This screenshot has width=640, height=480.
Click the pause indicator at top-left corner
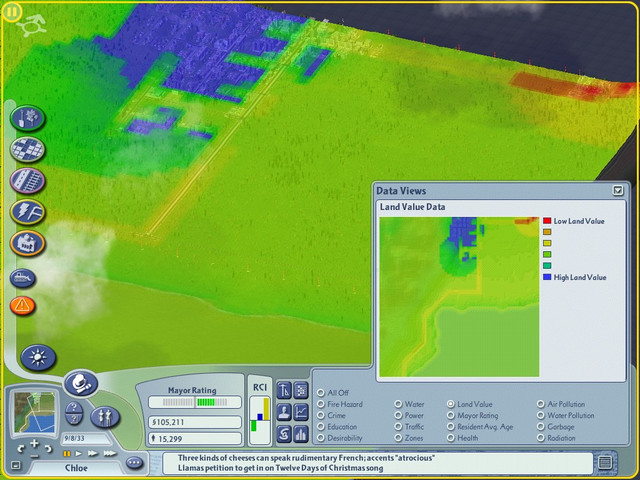pos(11,12)
